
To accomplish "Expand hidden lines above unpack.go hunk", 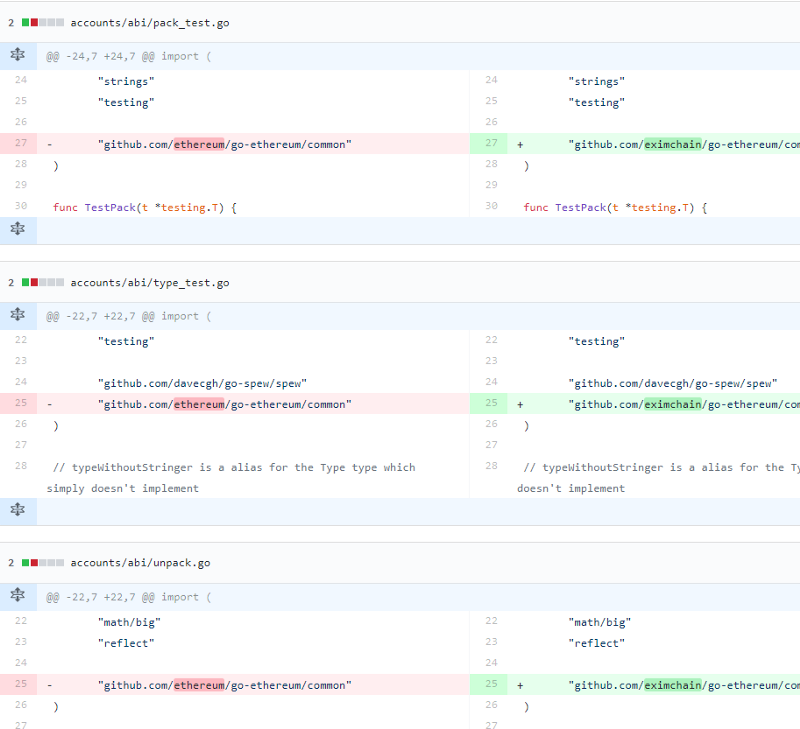I will click(17, 597).
